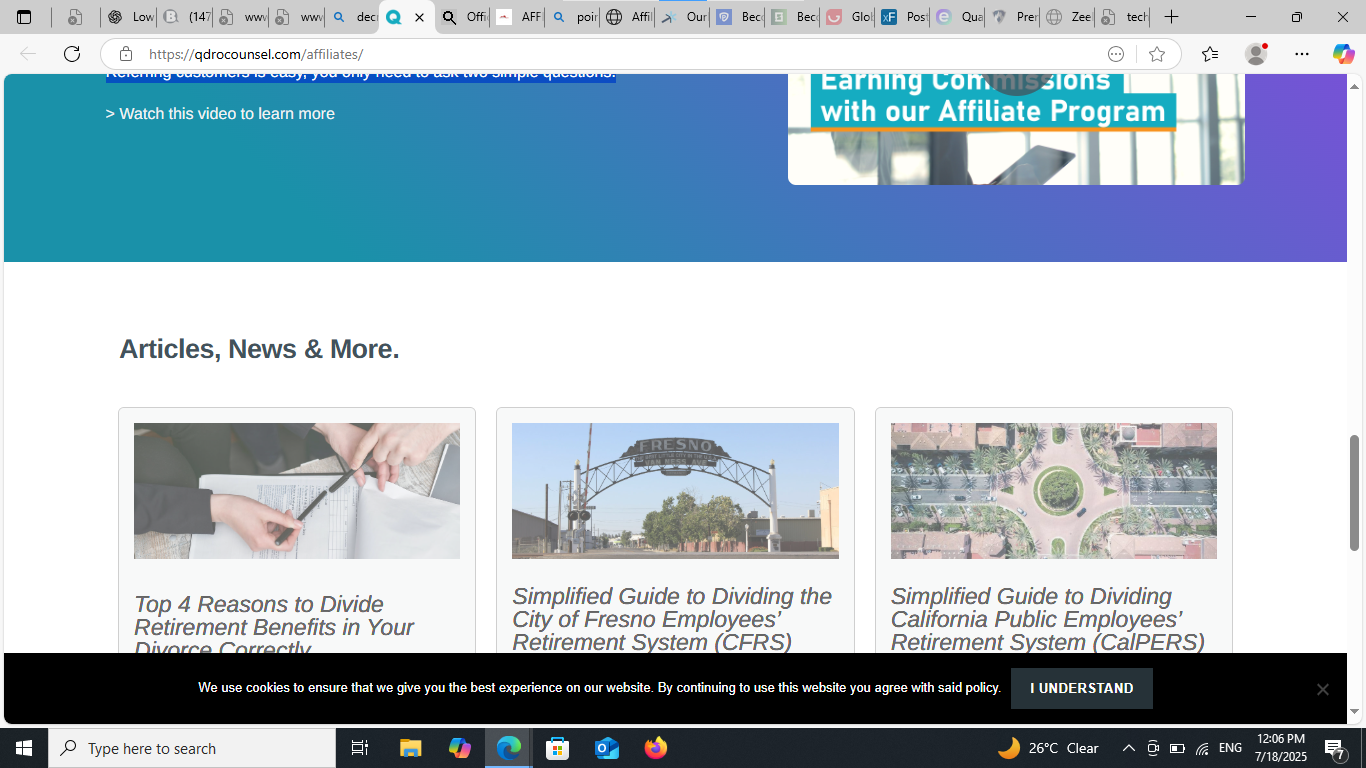This screenshot has height=768, width=1366.
Task: Switch to the 'Low' ChatGPT tab
Action: point(130,17)
